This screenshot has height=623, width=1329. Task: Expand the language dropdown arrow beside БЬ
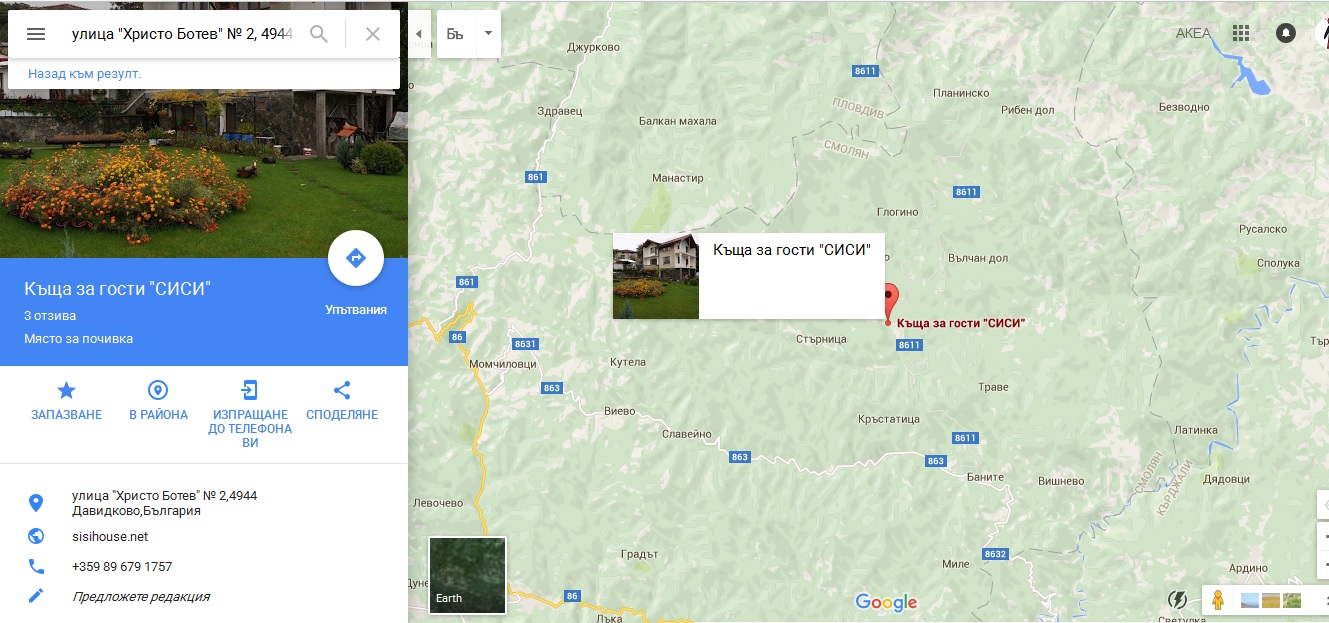pyautogui.click(x=488, y=34)
